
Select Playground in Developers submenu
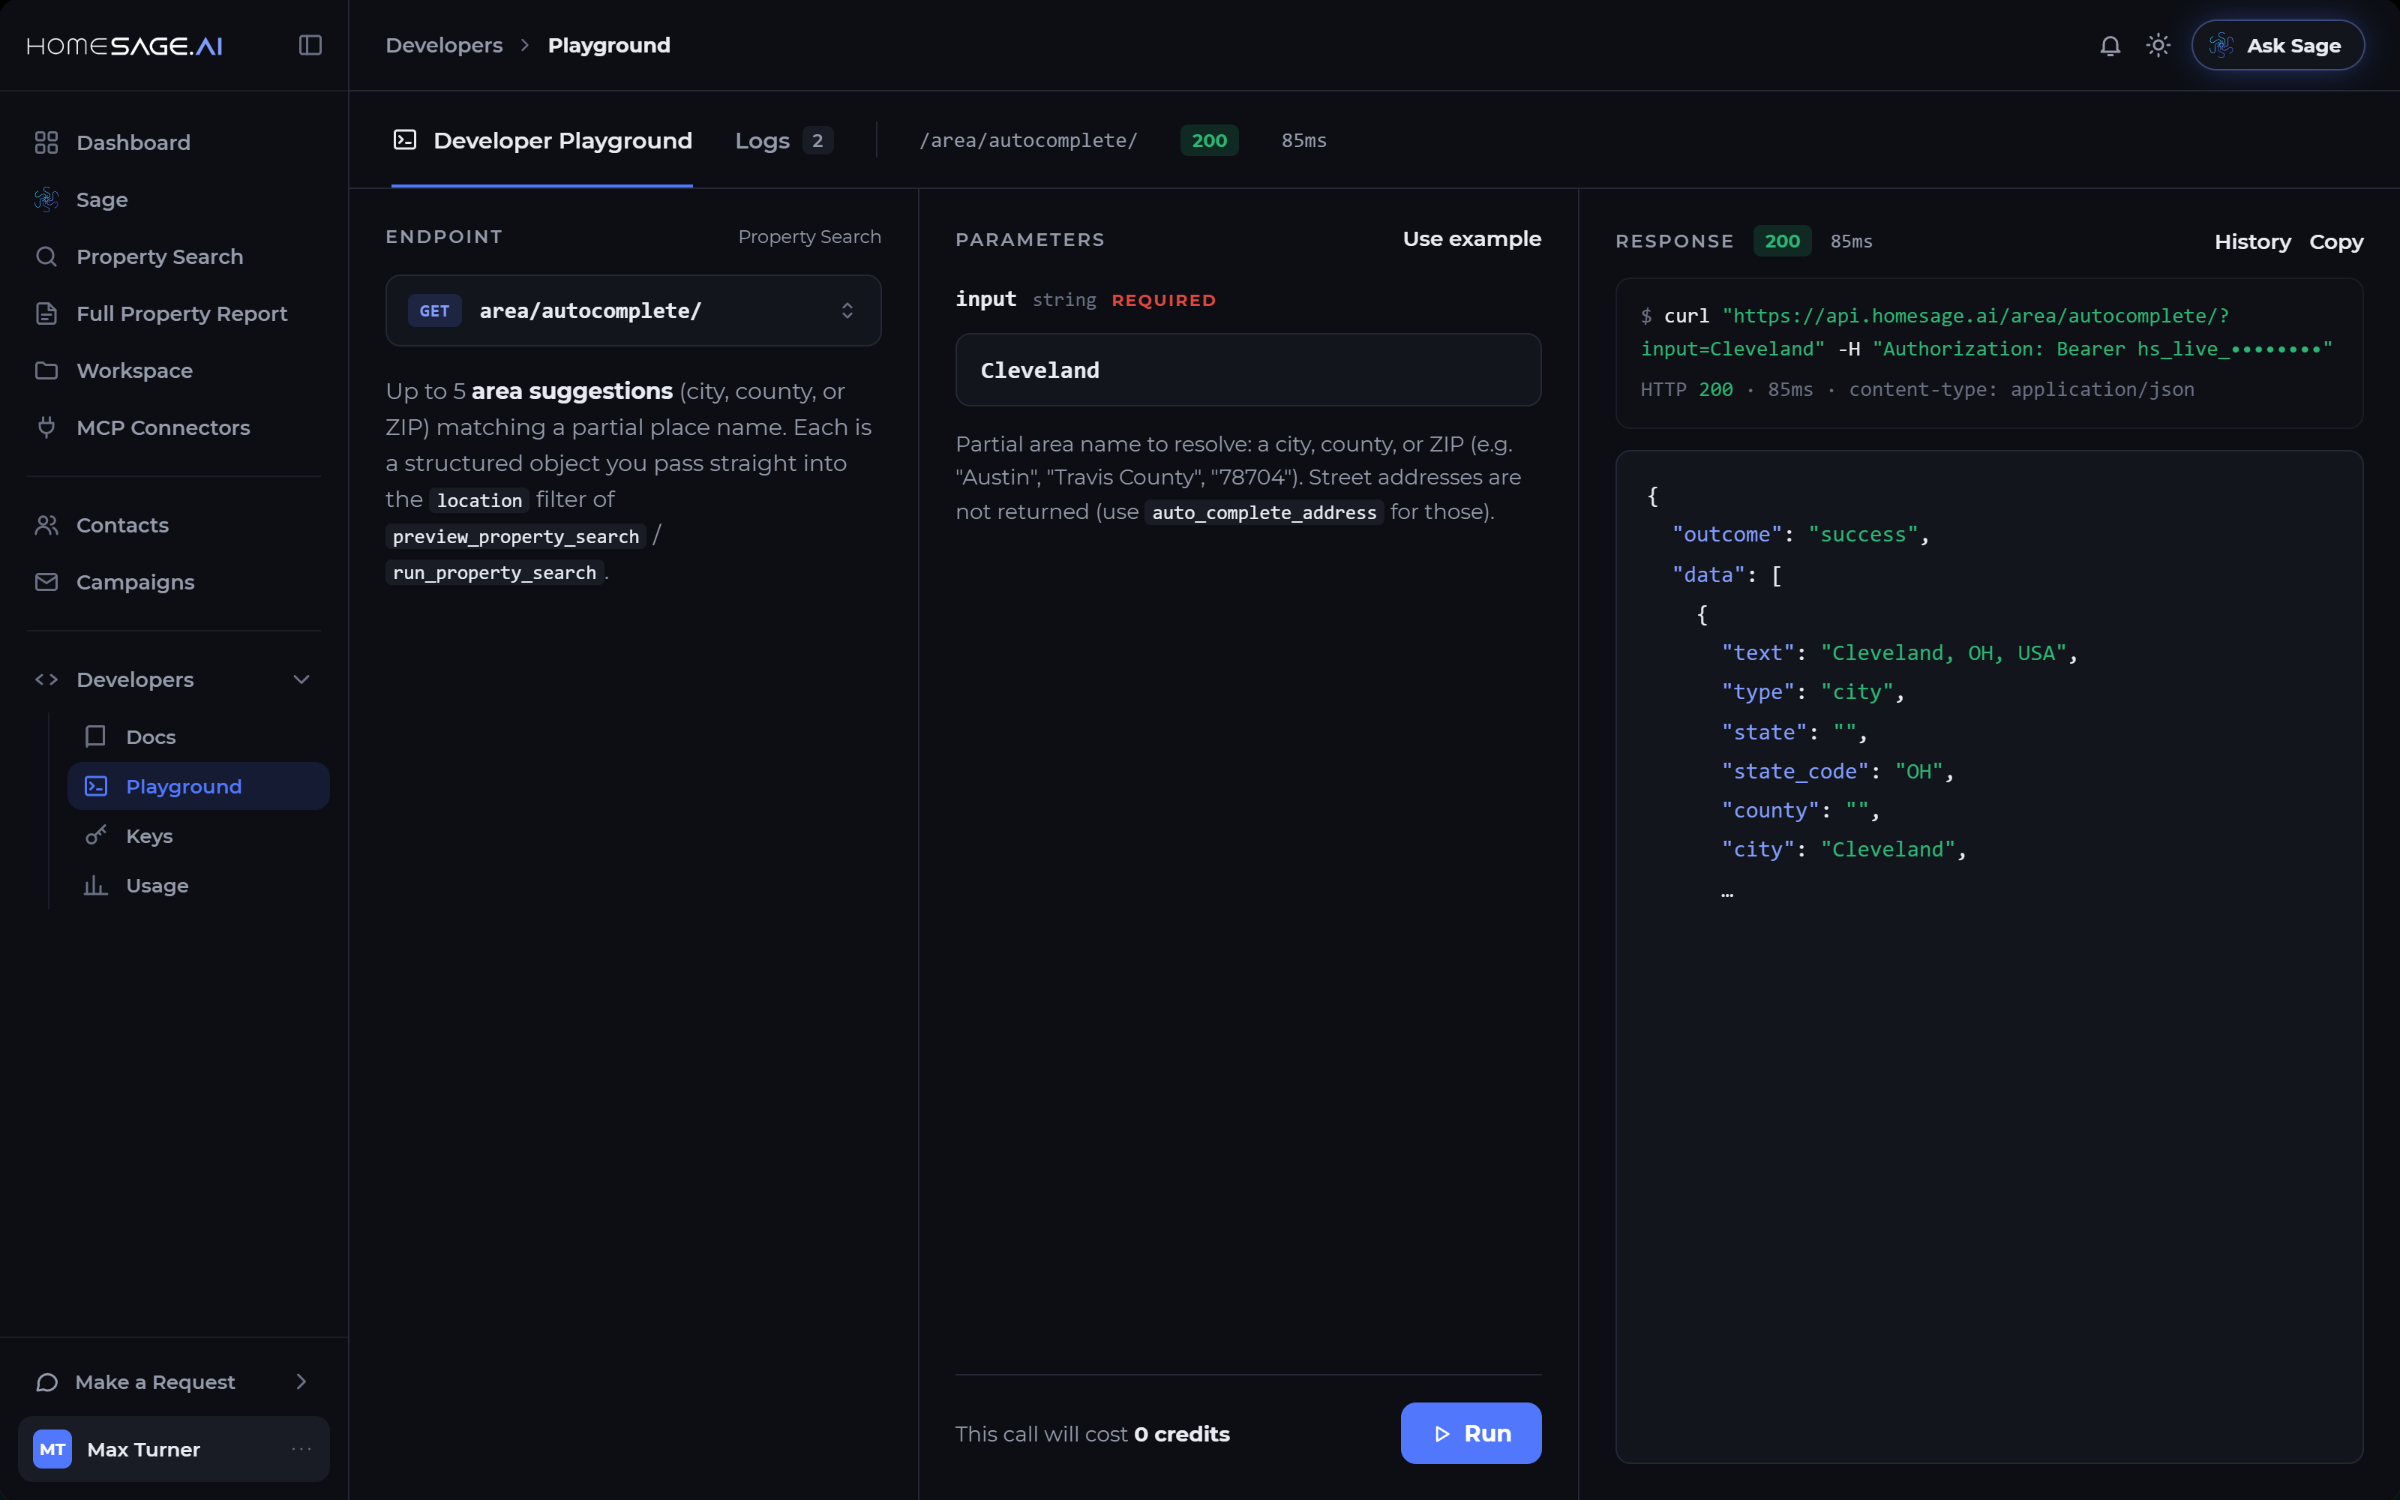coord(198,786)
